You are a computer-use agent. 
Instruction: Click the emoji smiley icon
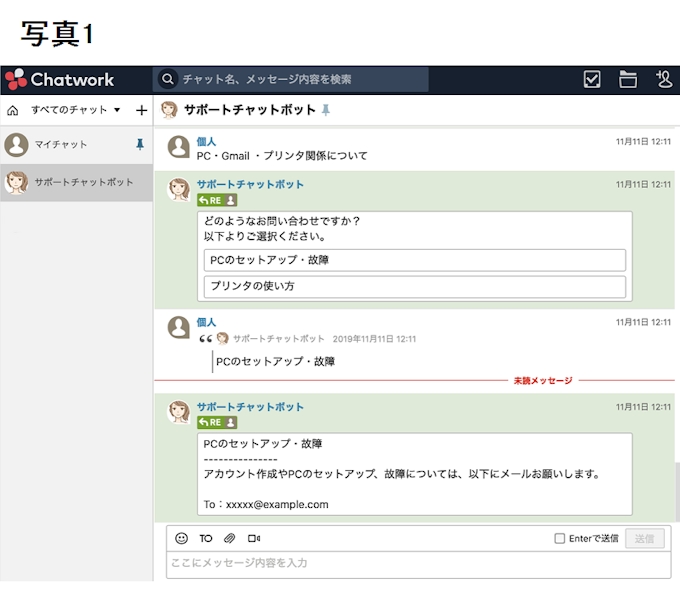tap(181, 538)
